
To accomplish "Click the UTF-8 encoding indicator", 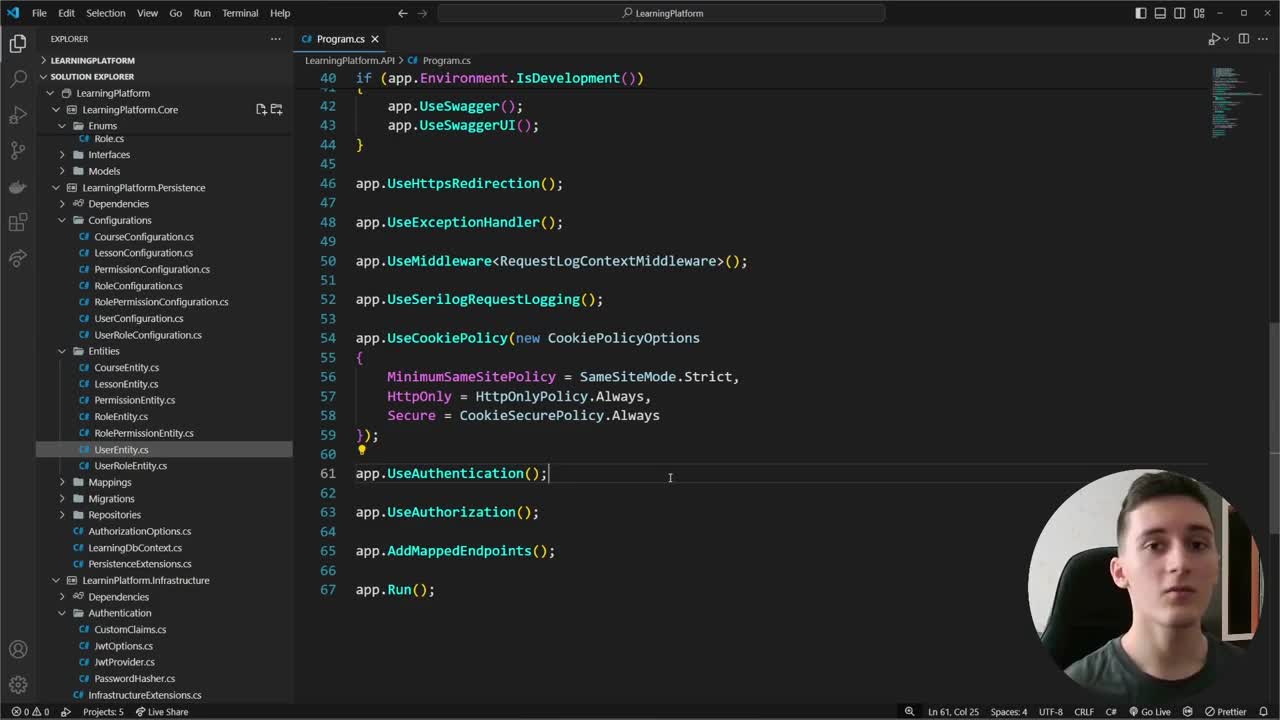I will (1050, 712).
